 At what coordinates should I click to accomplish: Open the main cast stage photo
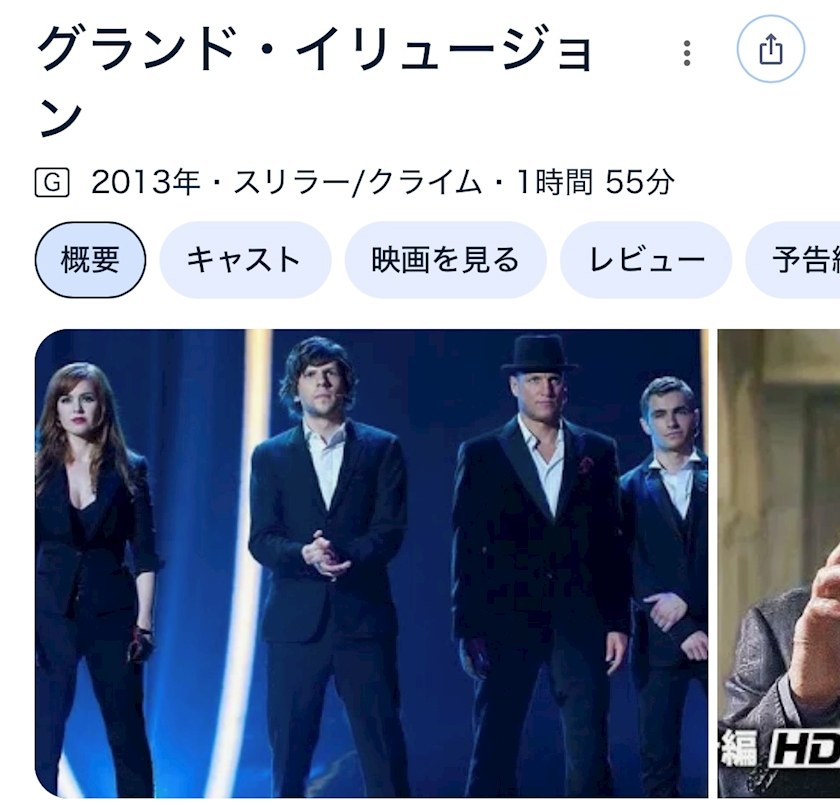(372, 563)
